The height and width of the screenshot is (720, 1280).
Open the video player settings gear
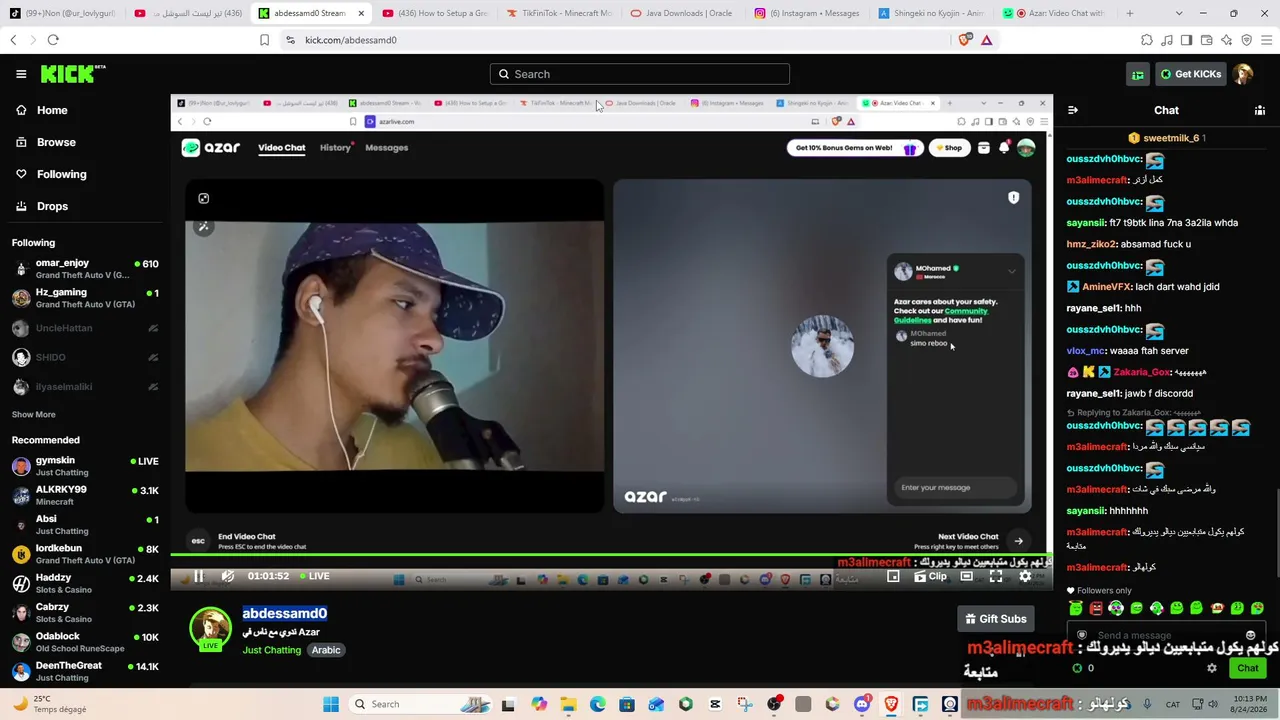1025,576
